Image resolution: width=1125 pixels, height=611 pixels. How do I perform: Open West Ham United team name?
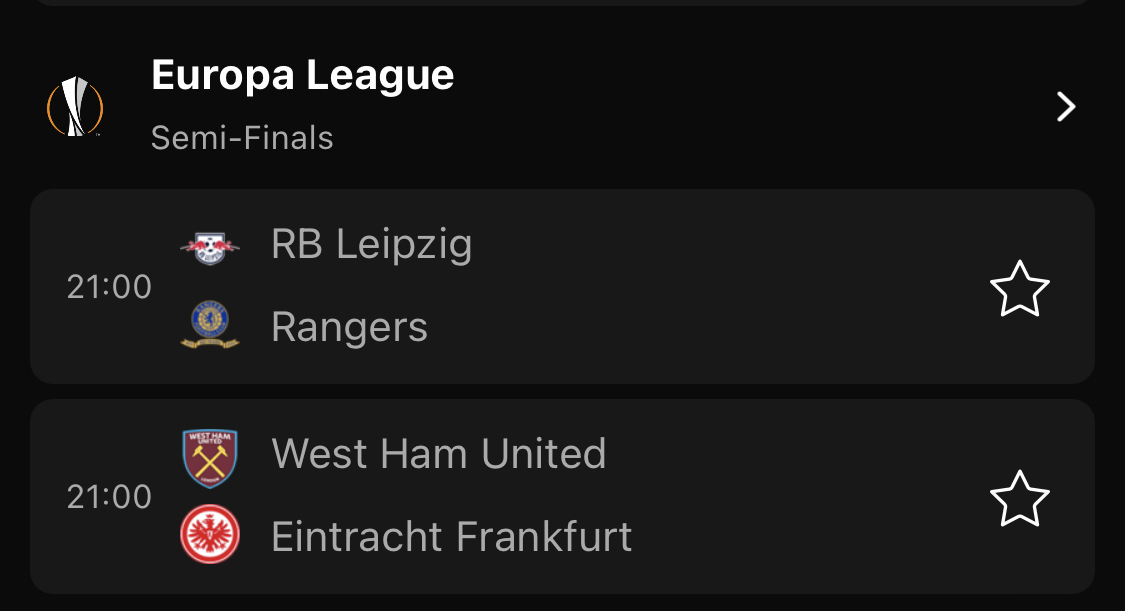439,454
